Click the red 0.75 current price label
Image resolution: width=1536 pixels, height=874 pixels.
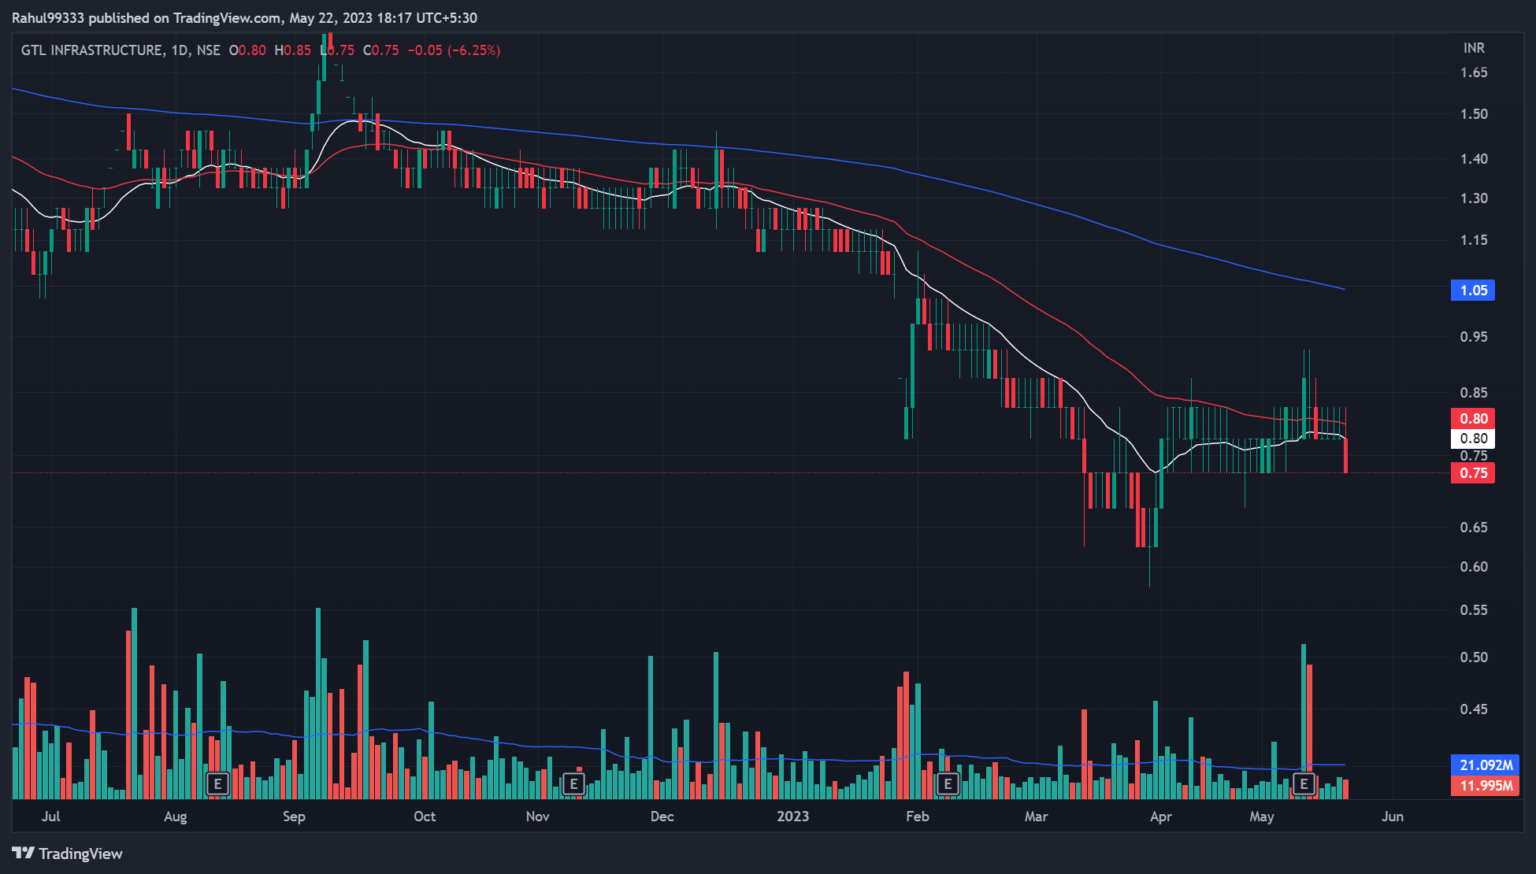(1472, 473)
